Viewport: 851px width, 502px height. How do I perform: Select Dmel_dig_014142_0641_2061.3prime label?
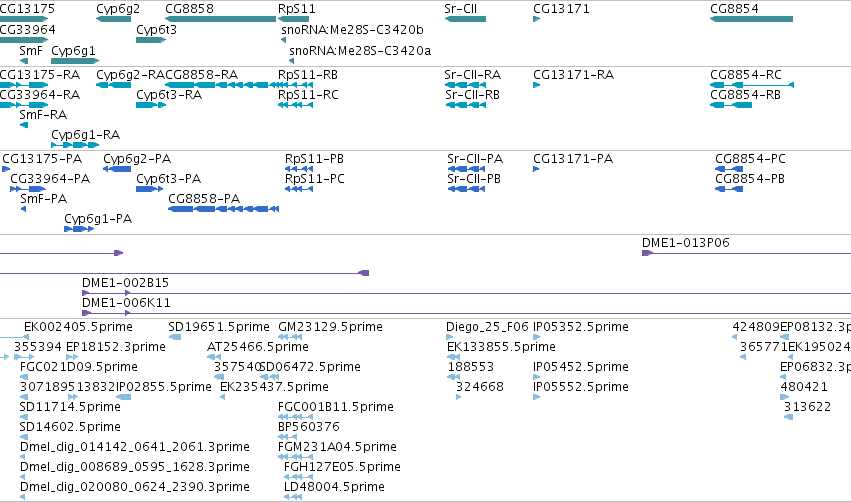pyautogui.click(x=135, y=448)
